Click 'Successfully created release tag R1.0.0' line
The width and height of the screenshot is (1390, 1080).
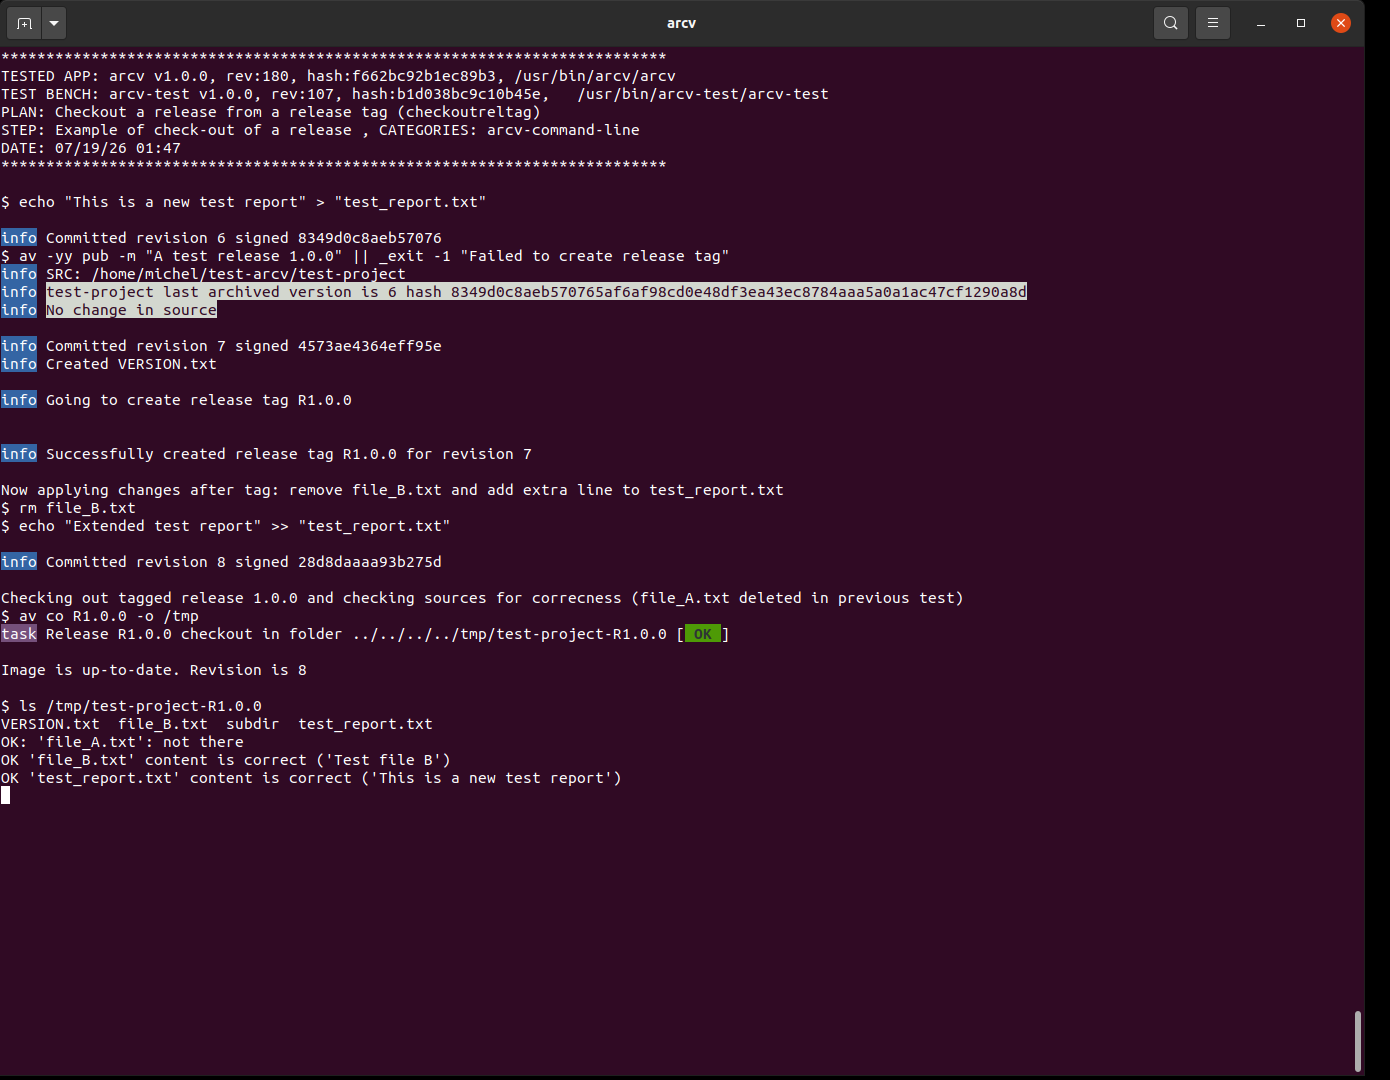tap(289, 454)
